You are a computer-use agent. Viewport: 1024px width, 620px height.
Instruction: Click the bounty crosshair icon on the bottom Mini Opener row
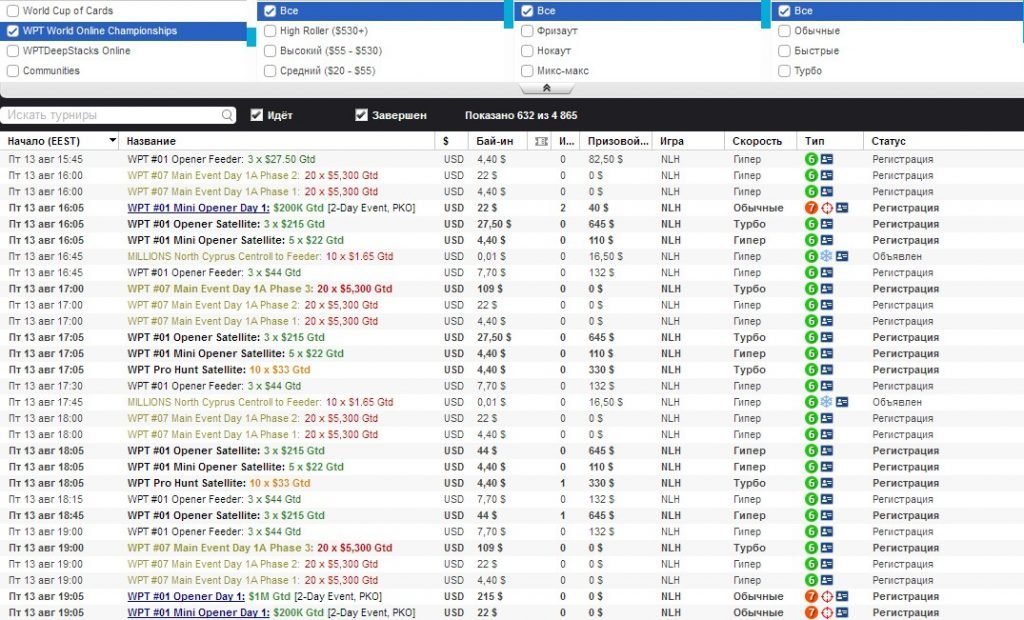tap(828, 613)
